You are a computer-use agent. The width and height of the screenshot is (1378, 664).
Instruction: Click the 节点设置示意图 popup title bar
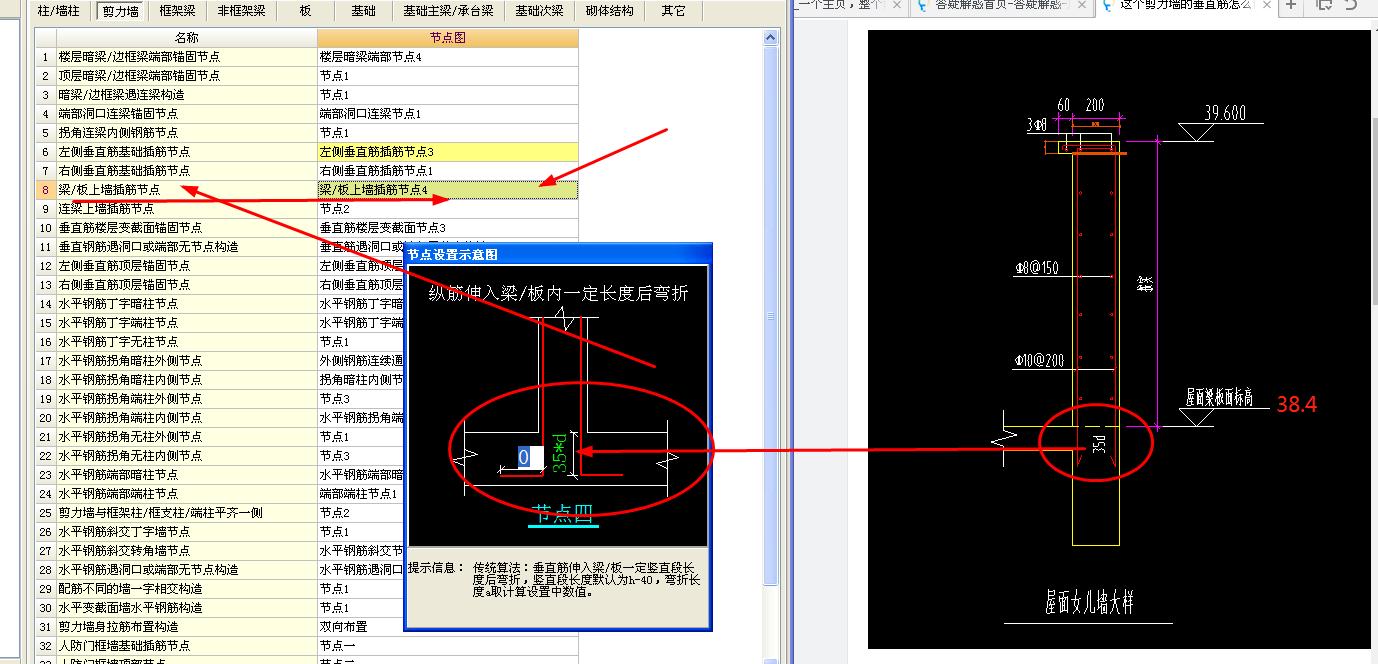(x=558, y=254)
